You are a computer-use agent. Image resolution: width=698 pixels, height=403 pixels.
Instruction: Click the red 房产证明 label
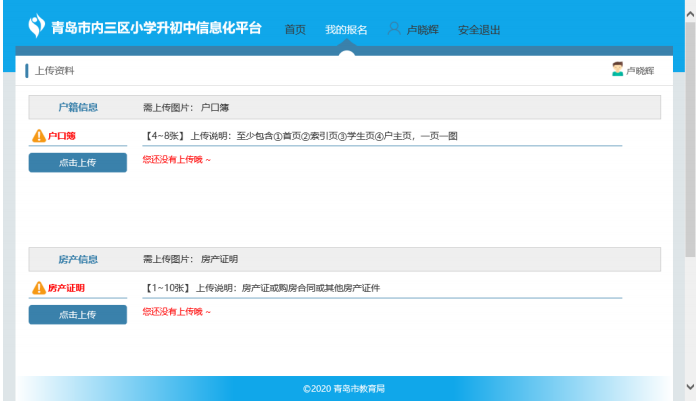pyautogui.click(x=66, y=289)
